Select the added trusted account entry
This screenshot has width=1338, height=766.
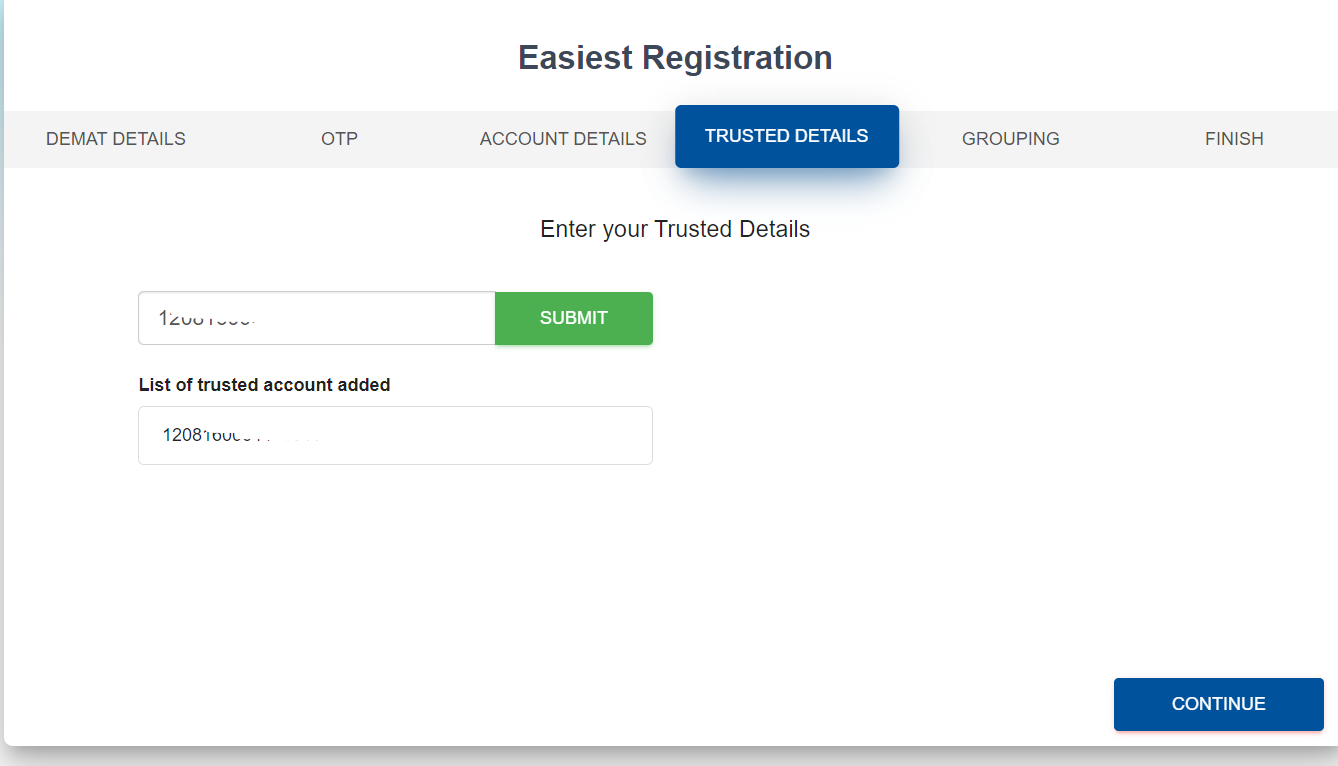coord(395,436)
